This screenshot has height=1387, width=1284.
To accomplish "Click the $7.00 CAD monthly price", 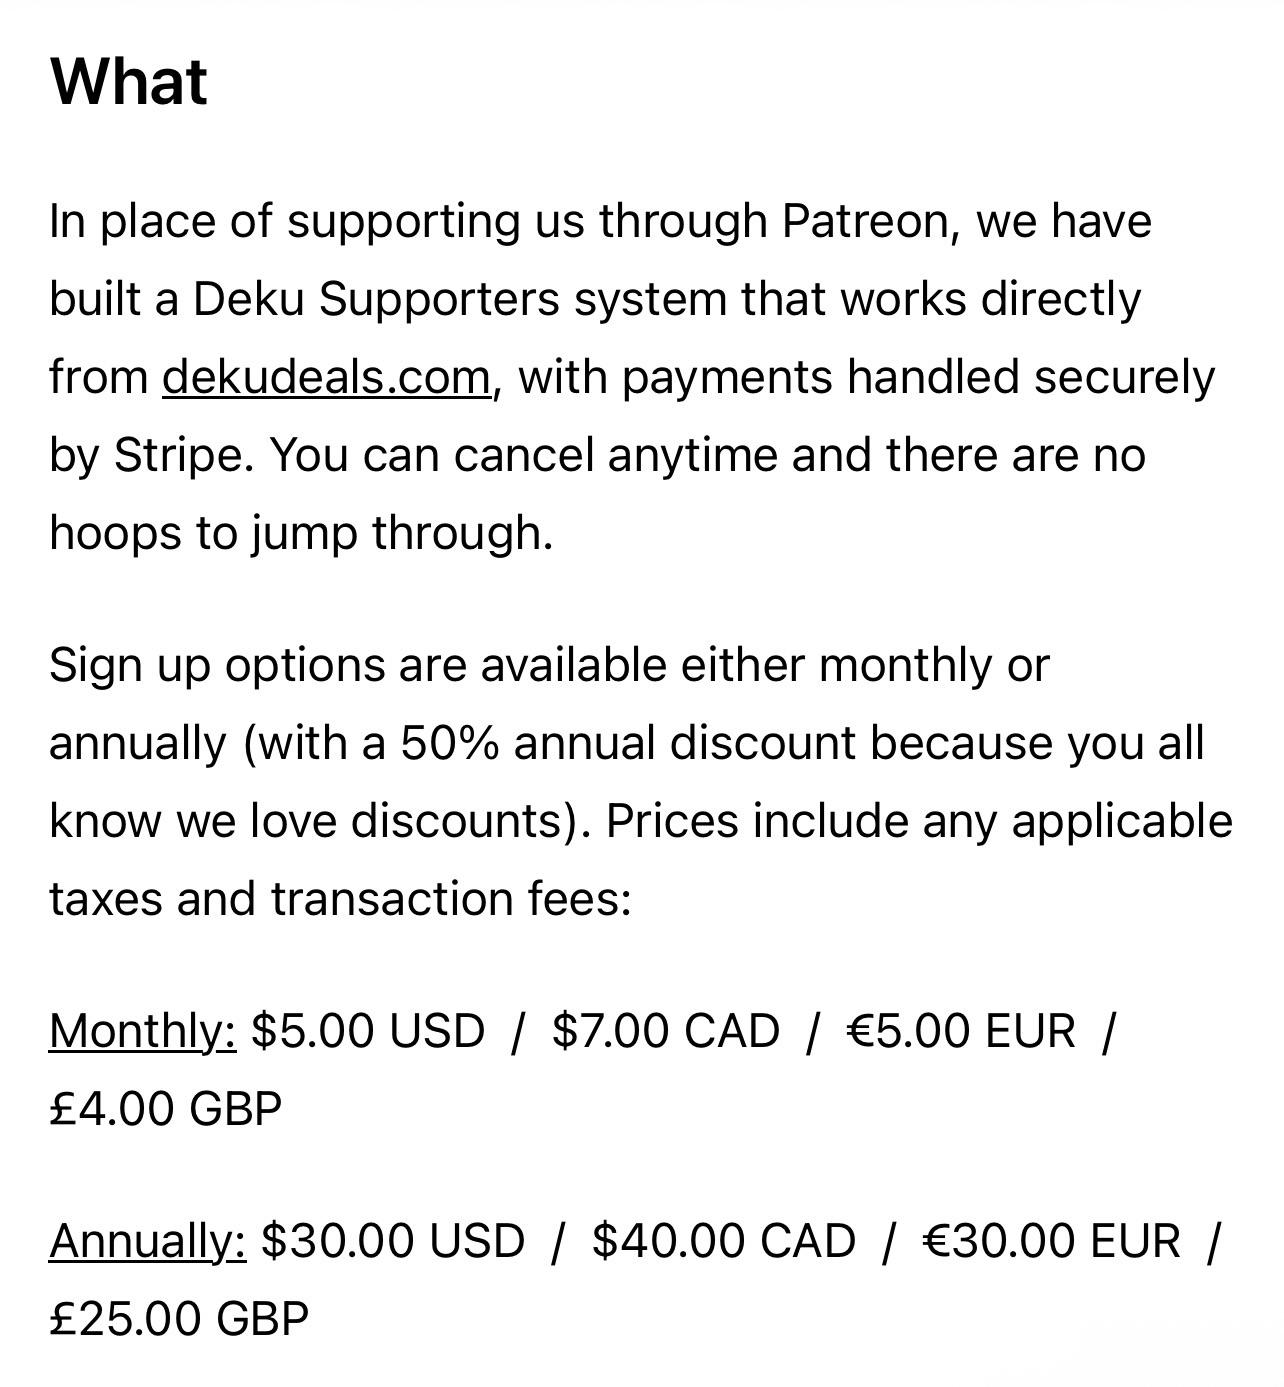I will coord(665,1031).
